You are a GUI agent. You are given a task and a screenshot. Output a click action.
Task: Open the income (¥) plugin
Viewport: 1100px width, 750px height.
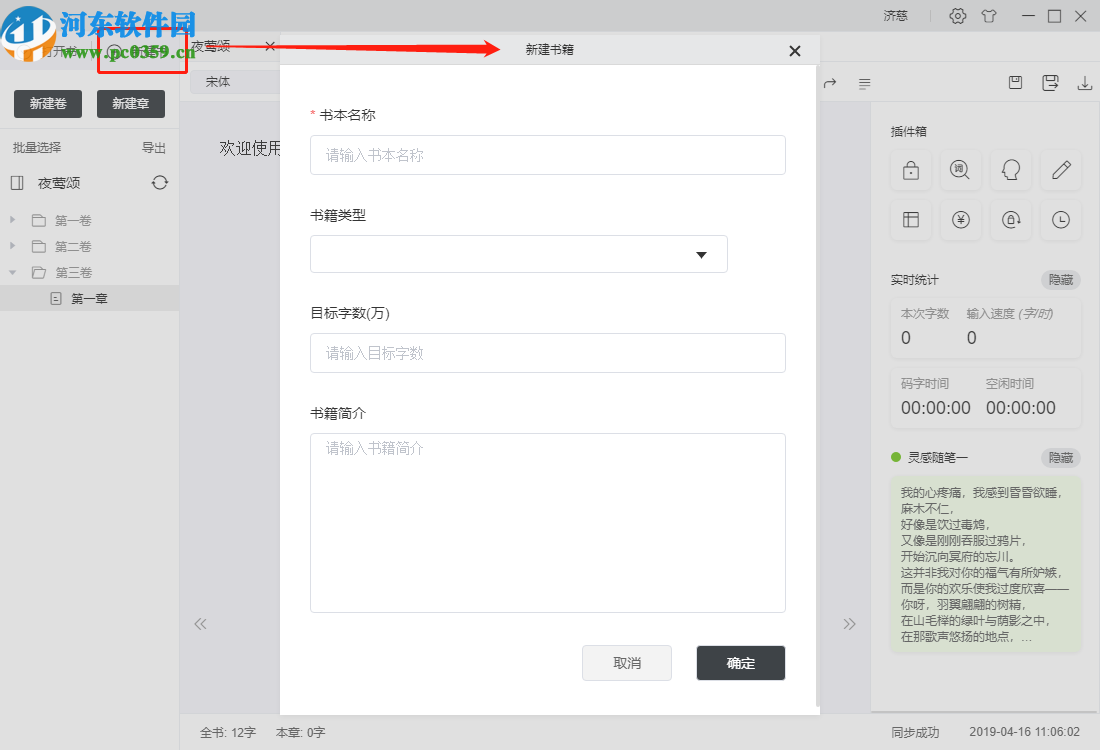tap(960, 220)
